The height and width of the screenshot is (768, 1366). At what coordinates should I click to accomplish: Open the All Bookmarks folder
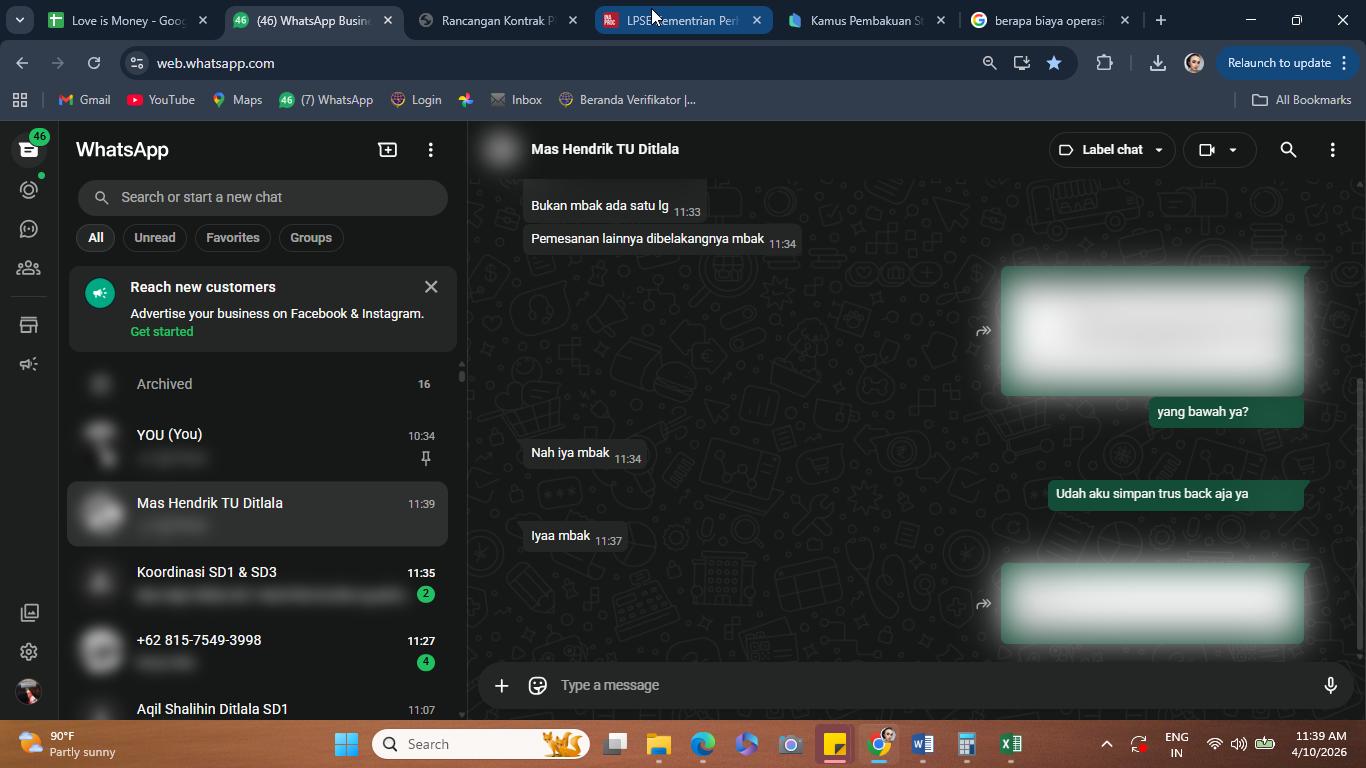[1301, 100]
